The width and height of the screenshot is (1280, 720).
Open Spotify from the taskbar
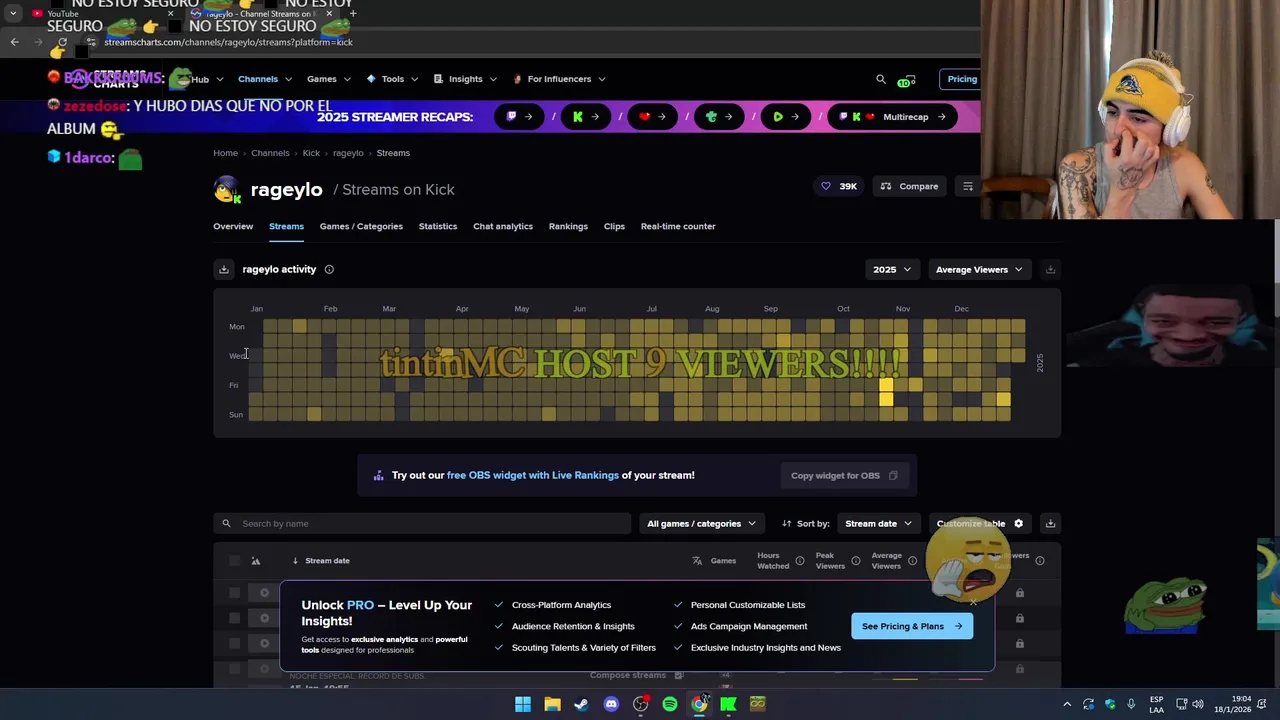coord(670,704)
